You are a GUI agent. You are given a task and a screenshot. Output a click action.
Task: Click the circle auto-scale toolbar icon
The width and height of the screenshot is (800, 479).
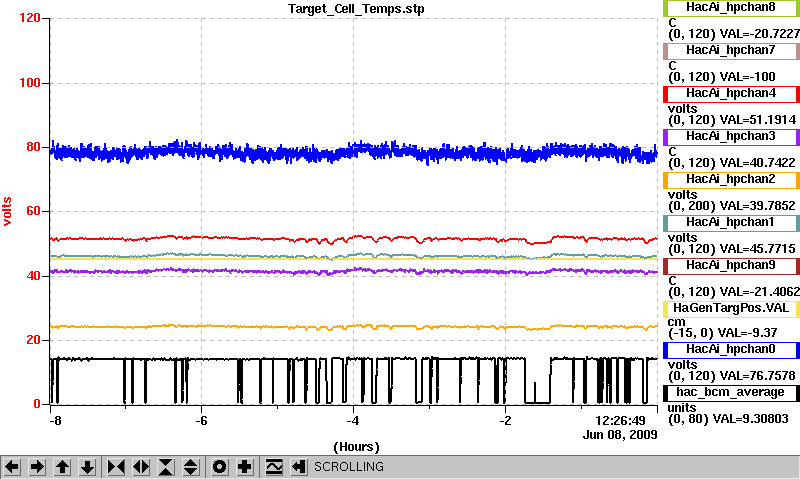click(x=219, y=467)
